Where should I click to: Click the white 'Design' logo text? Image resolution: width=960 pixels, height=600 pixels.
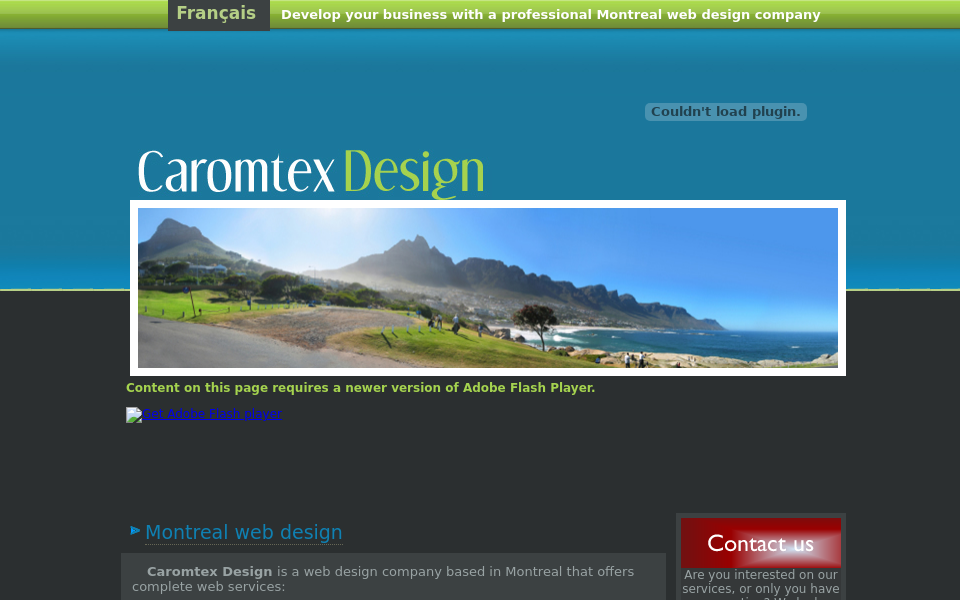pyautogui.click(x=413, y=171)
